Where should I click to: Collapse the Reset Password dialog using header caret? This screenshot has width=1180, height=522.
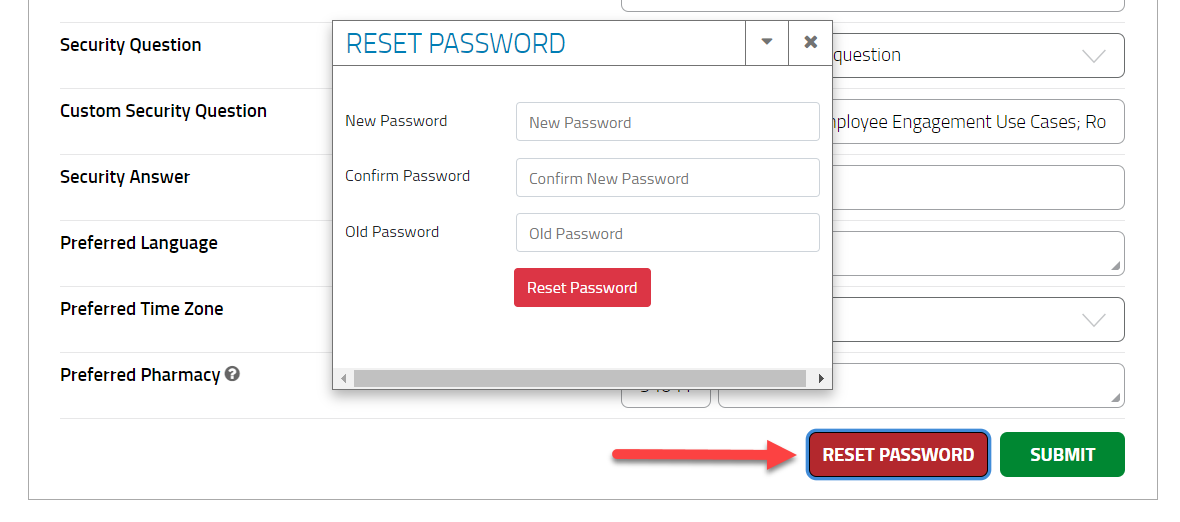(x=767, y=42)
